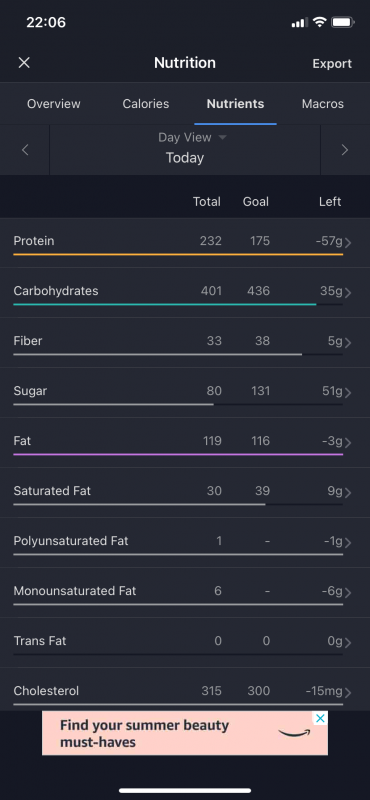The height and width of the screenshot is (800, 370).
Task: Switch to the Overview tab
Action: [x=54, y=104]
